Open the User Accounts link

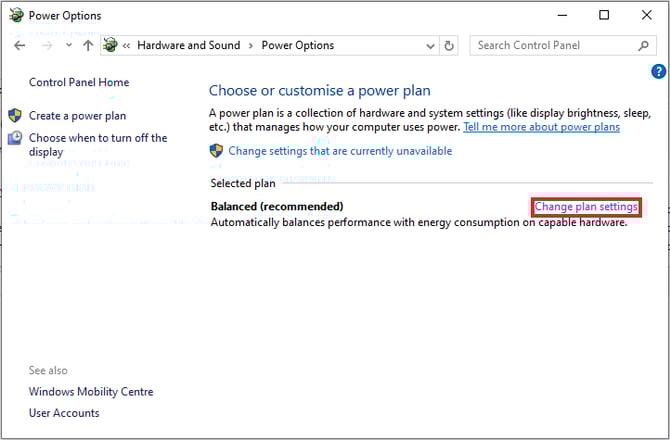64,413
